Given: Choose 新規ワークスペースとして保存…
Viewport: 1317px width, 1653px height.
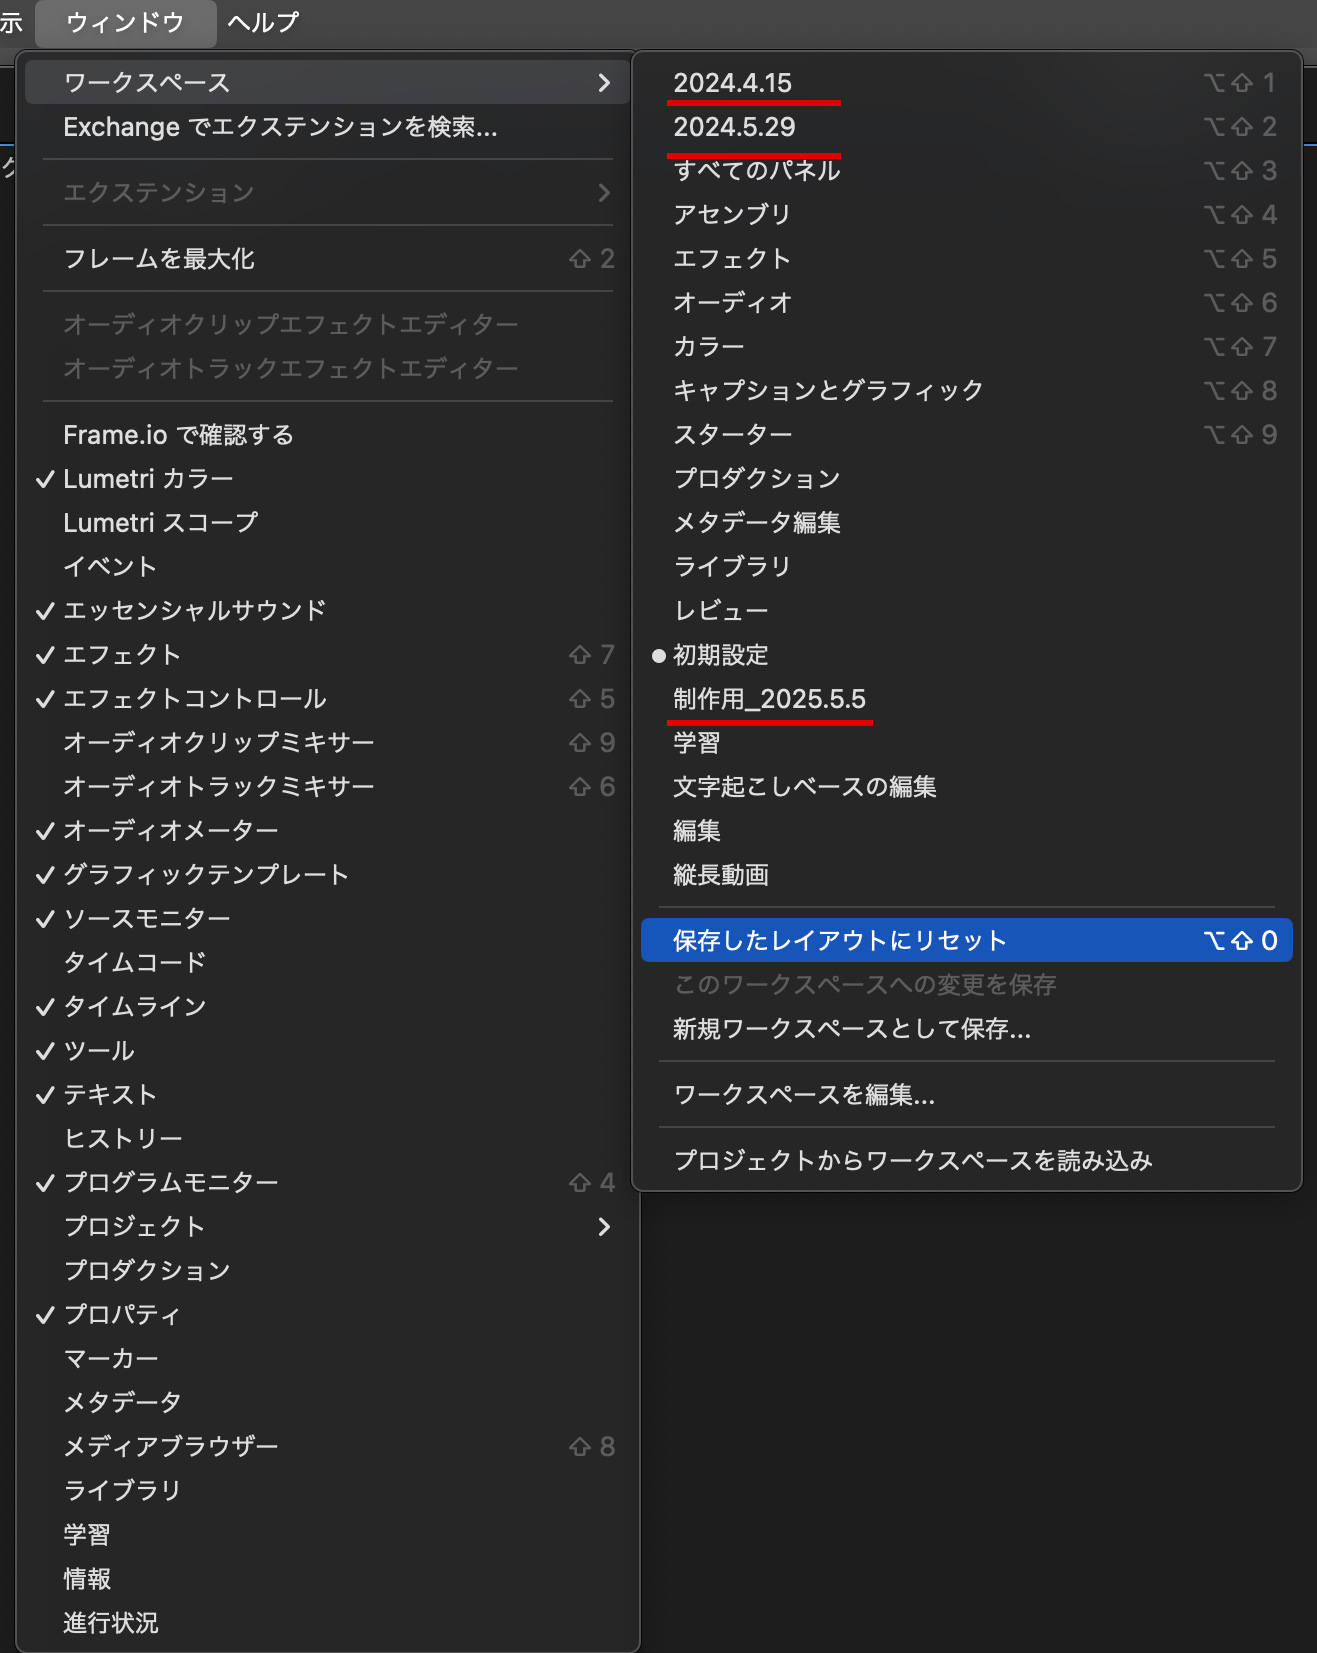Looking at the screenshot, I should 851,1029.
